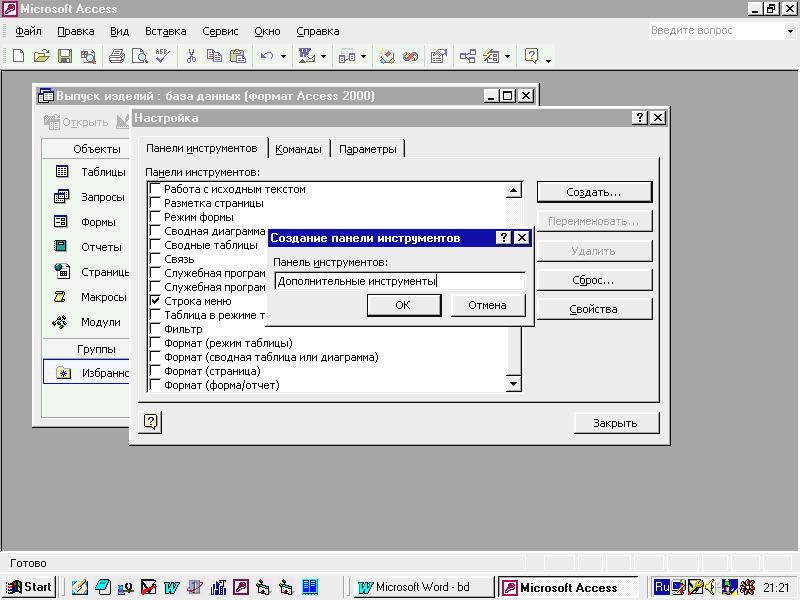Enable the Режим формы toolbar checkbox
Screen dimensions: 800x600
coord(155,217)
